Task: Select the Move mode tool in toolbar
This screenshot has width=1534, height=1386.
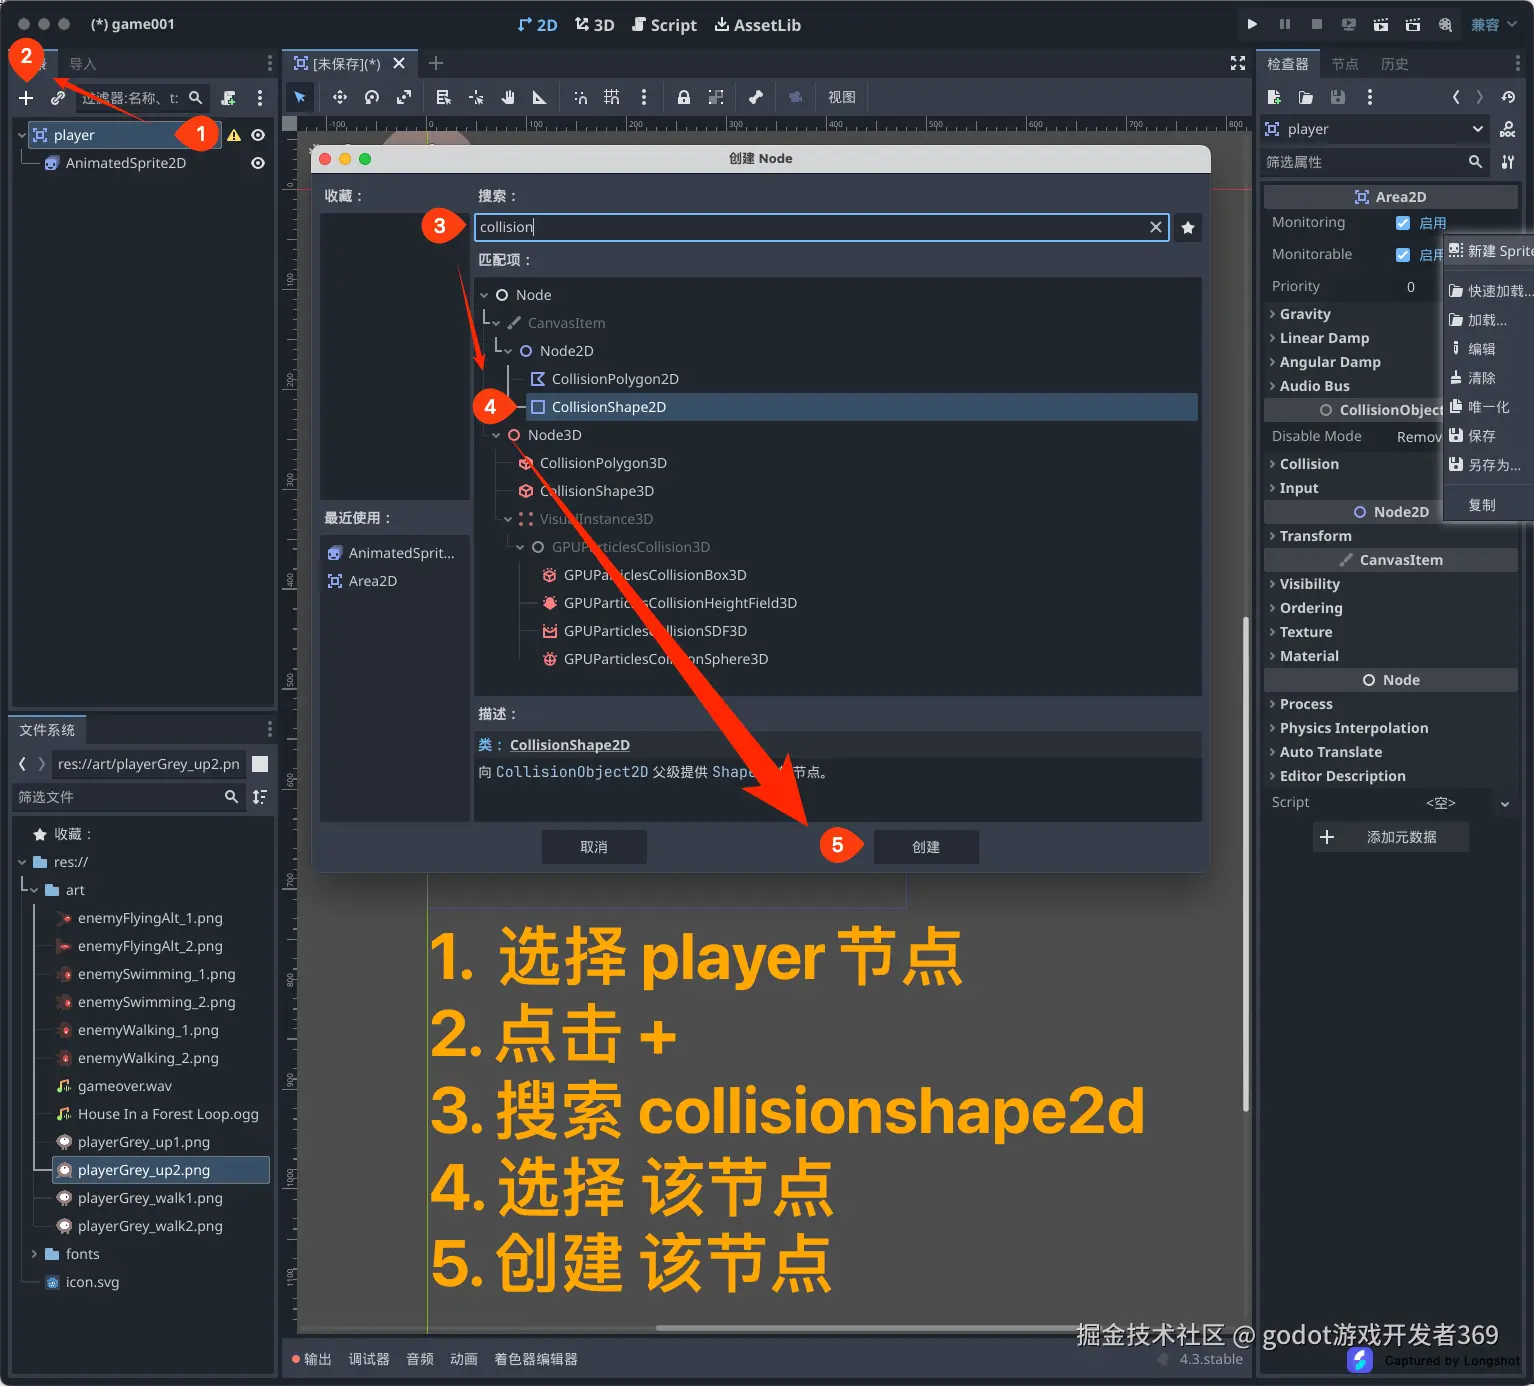Action: (340, 97)
